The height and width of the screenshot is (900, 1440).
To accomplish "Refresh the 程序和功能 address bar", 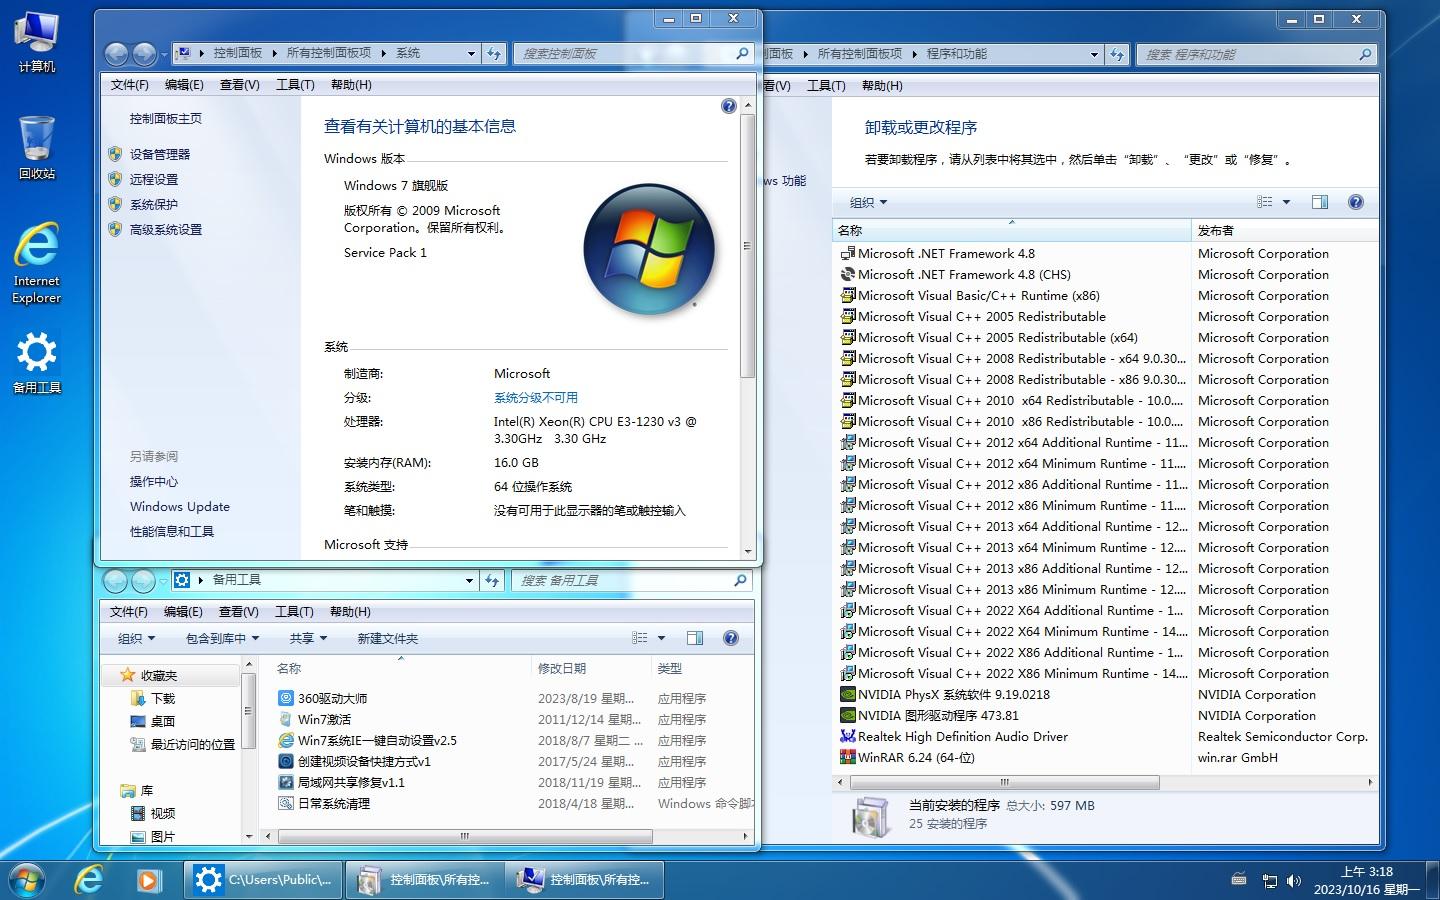I will point(1117,54).
